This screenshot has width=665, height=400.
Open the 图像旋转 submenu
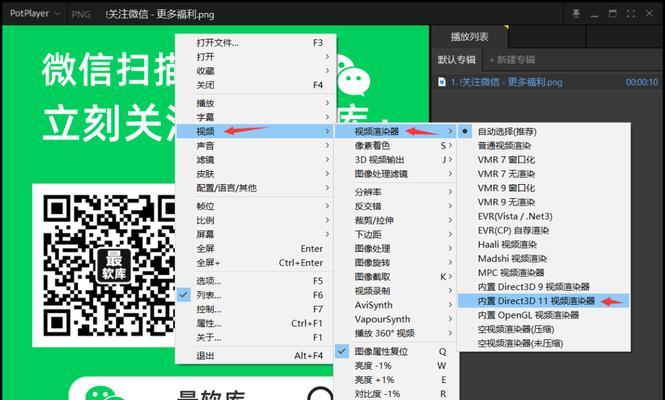(396, 263)
